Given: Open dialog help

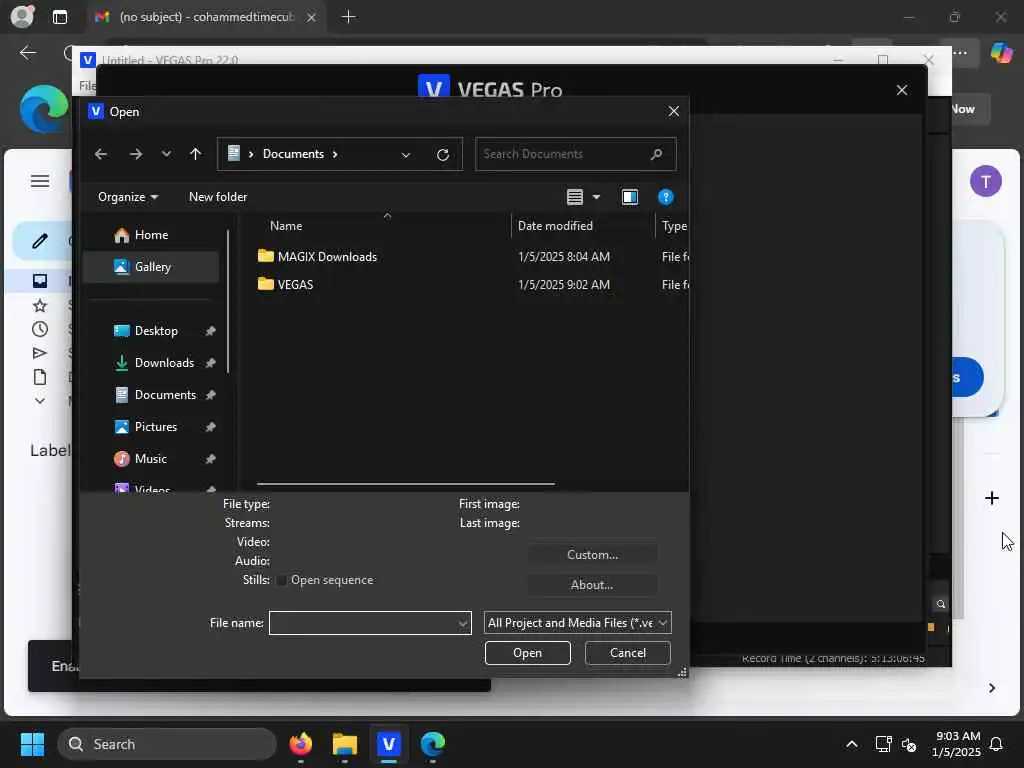Looking at the screenshot, I should (665, 197).
